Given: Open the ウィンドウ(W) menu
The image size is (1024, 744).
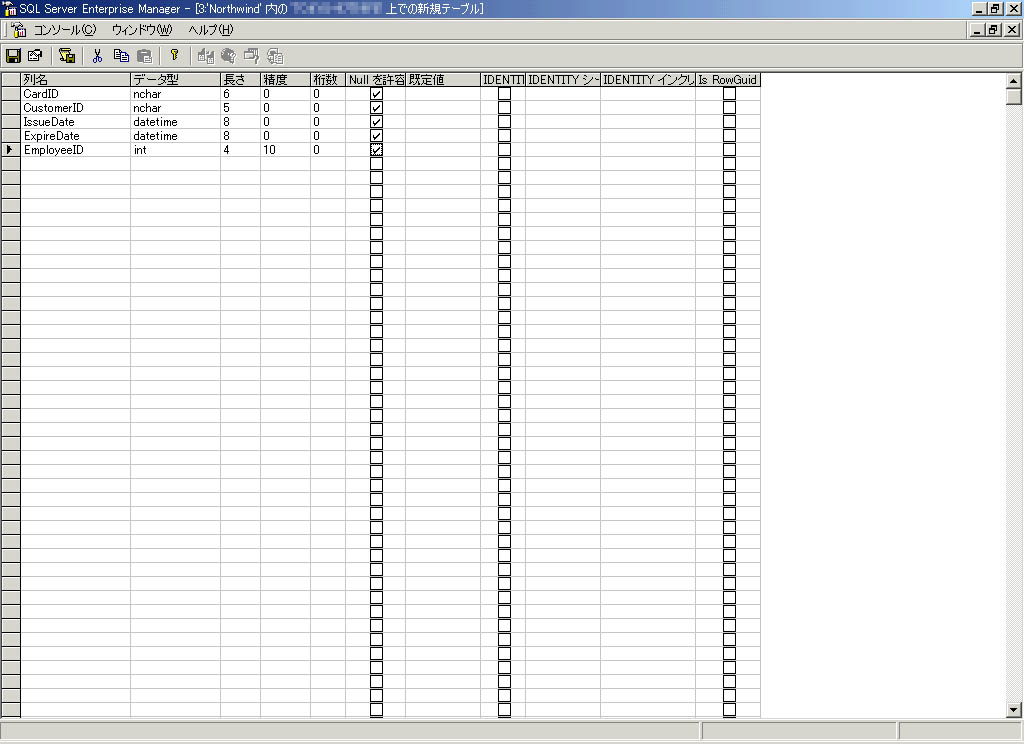Looking at the screenshot, I should 142,29.
